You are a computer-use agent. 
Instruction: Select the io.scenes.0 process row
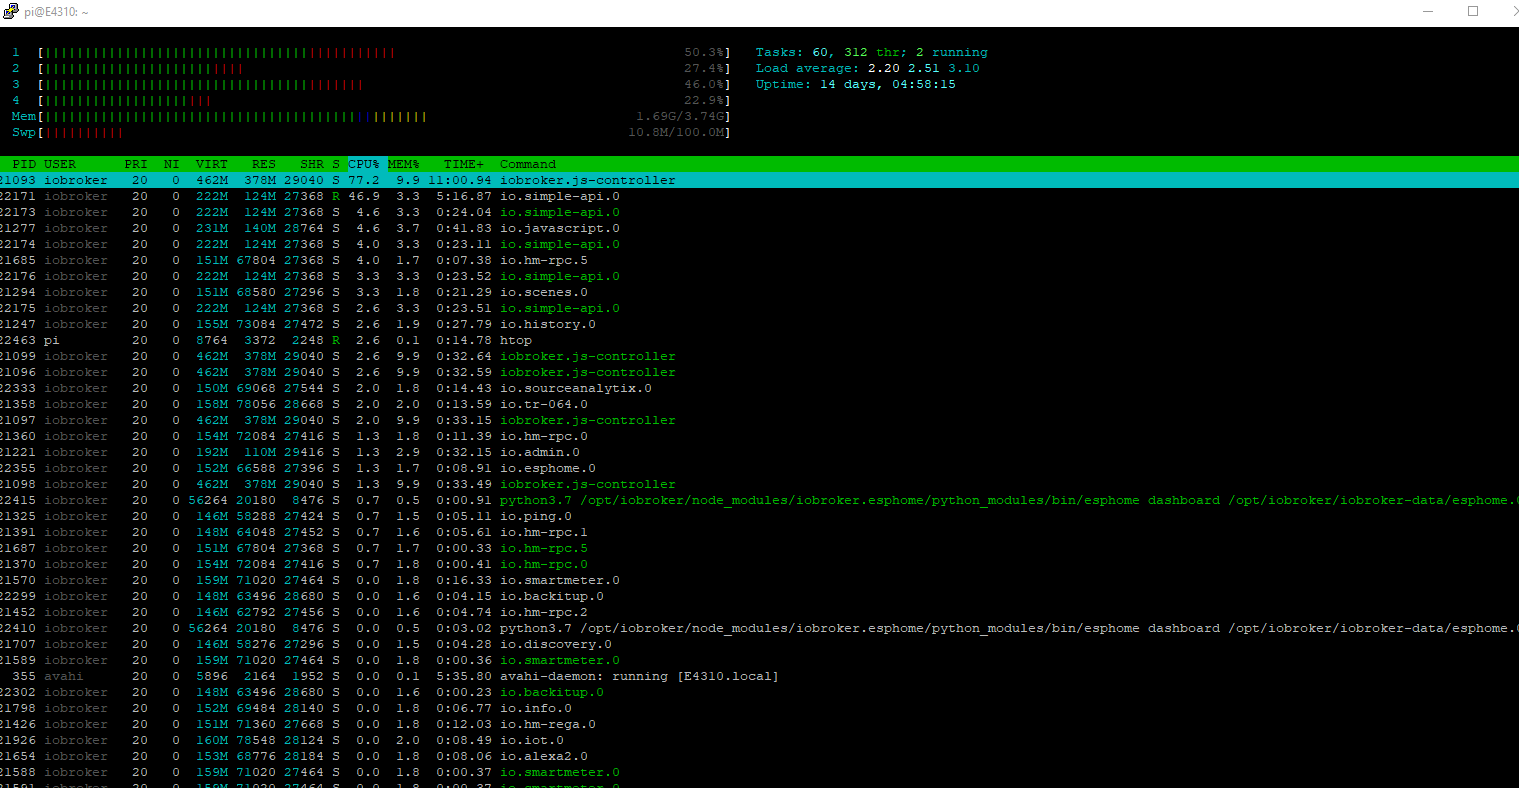coord(759,292)
